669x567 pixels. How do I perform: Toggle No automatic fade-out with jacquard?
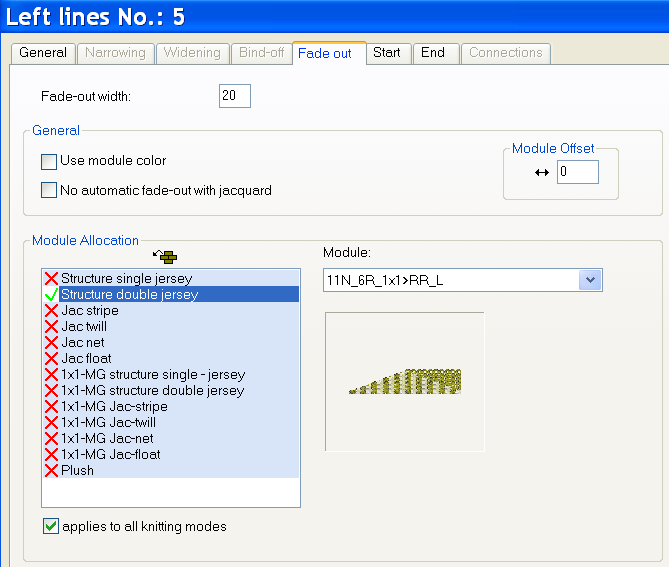pyautogui.click(x=49, y=190)
